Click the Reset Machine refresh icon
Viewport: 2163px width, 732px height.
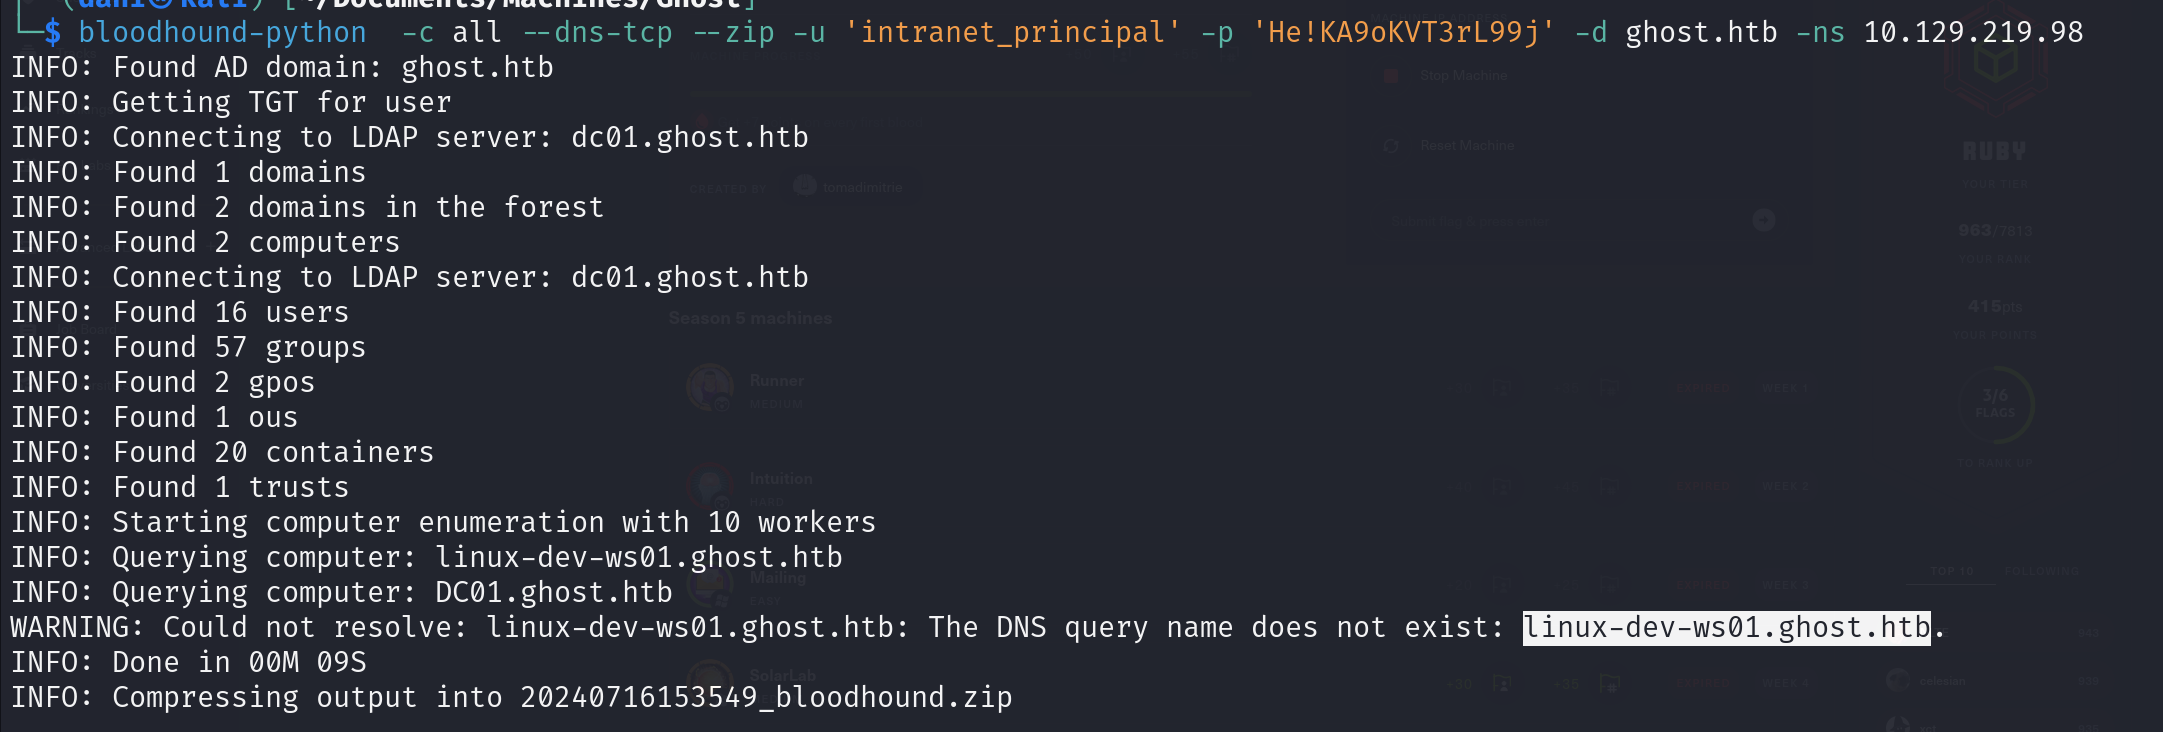click(x=1391, y=146)
